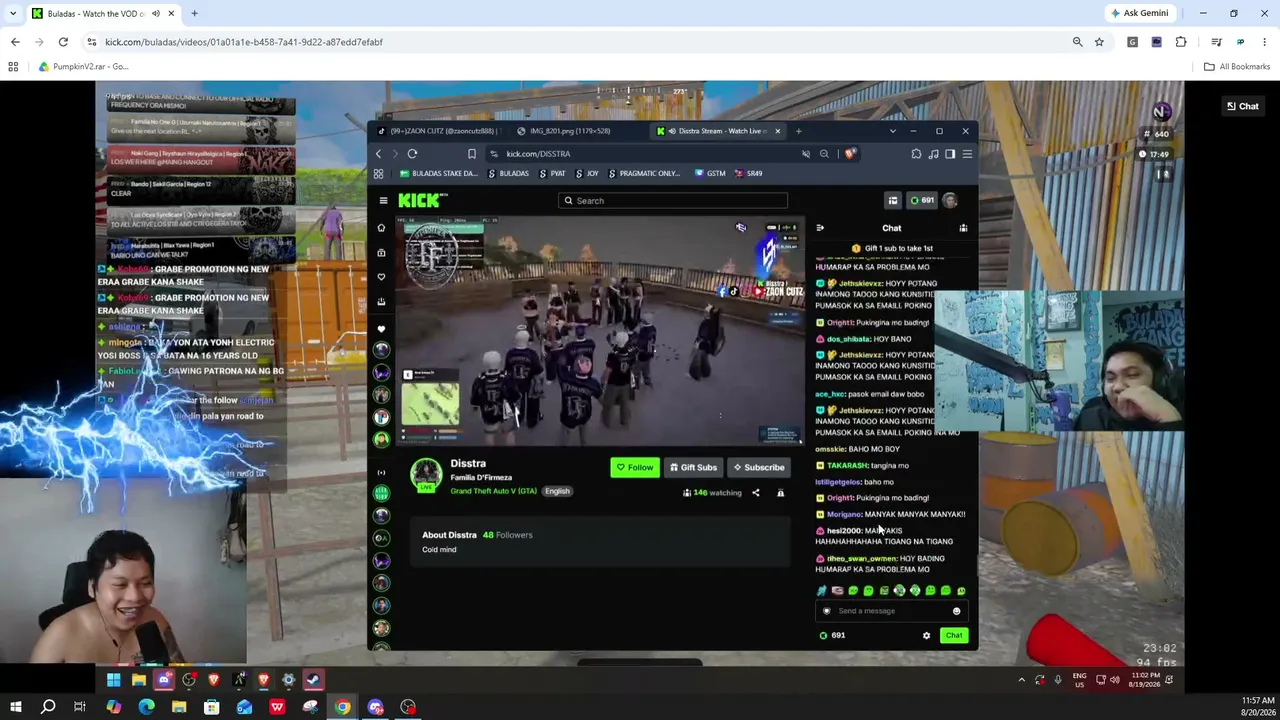1280x720 pixels.
Task: Expand the Kick sidebar hamburger menu
Action: pyautogui.click(x=383, y=201)
